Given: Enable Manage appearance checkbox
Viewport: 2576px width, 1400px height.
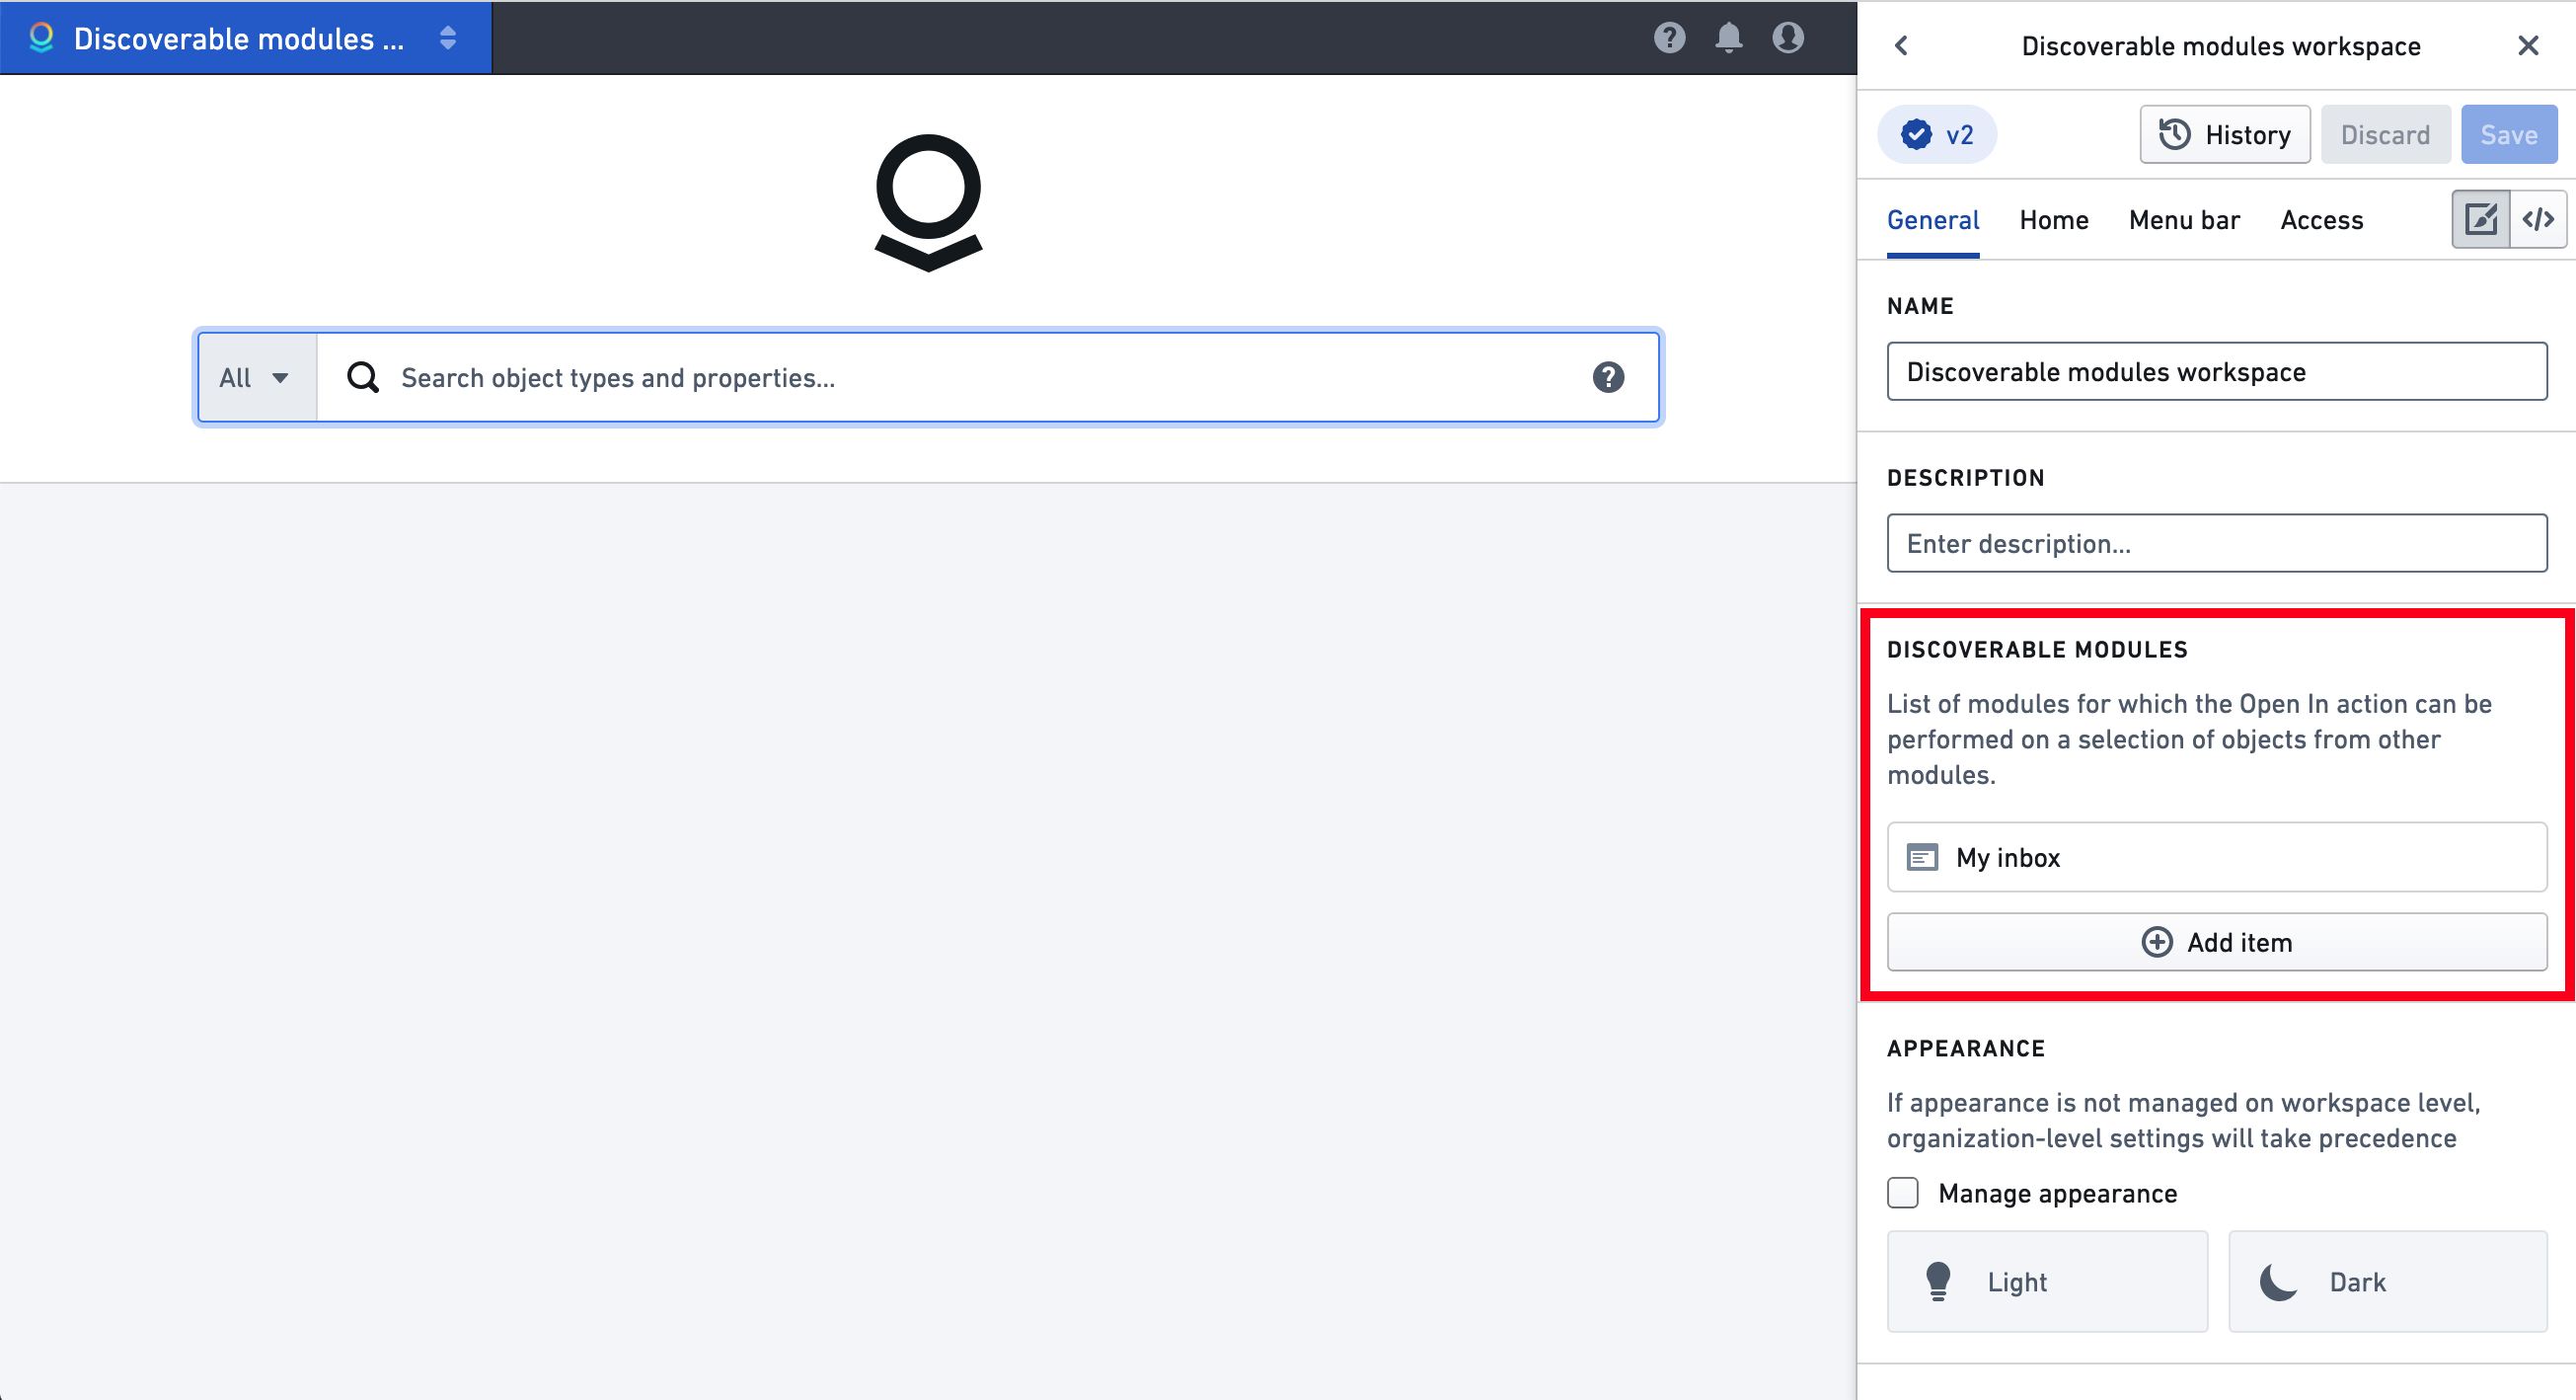Looking at the screenshot, I should (1903, 1193).
